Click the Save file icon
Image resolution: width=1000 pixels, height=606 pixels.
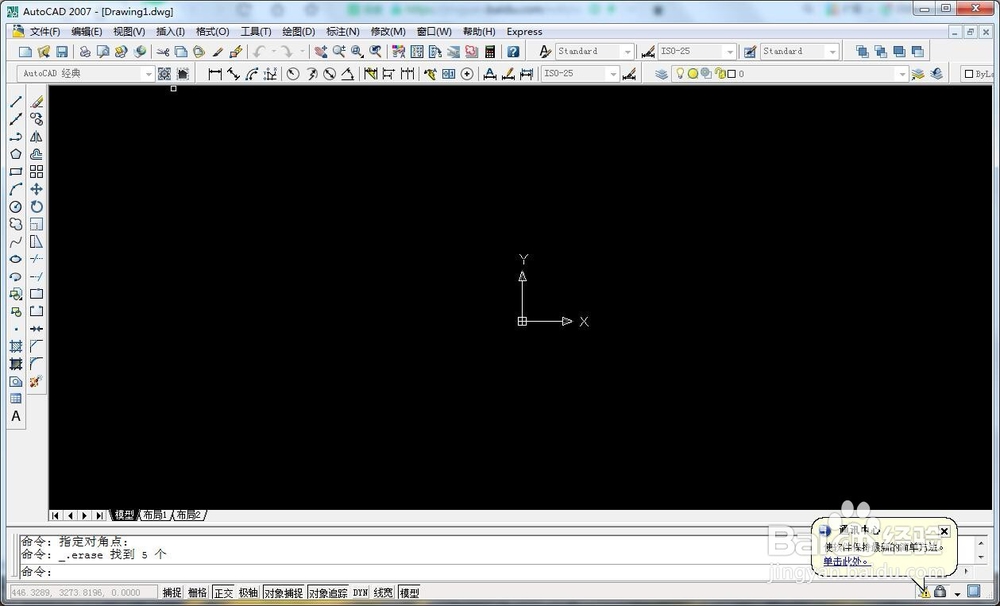click(62, 52)
